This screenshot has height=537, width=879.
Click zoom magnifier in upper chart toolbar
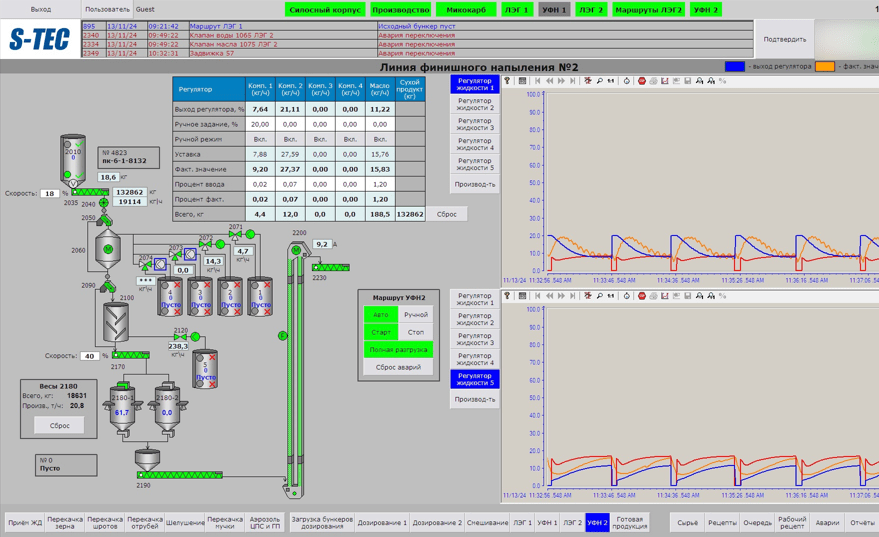[x=599, y=81]
